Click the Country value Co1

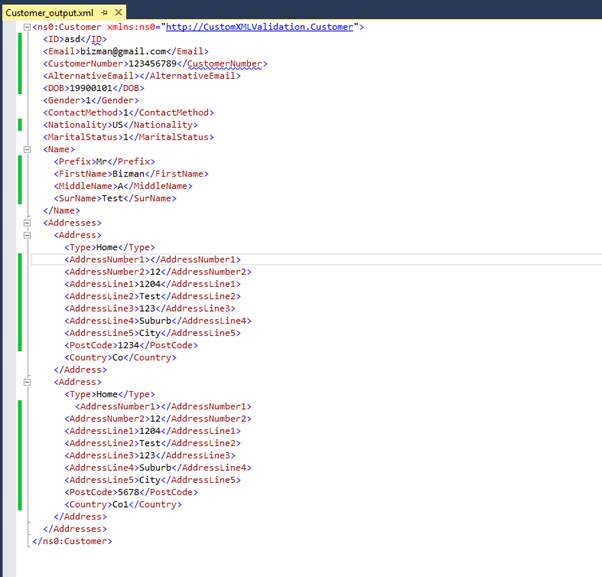(121, 504)
